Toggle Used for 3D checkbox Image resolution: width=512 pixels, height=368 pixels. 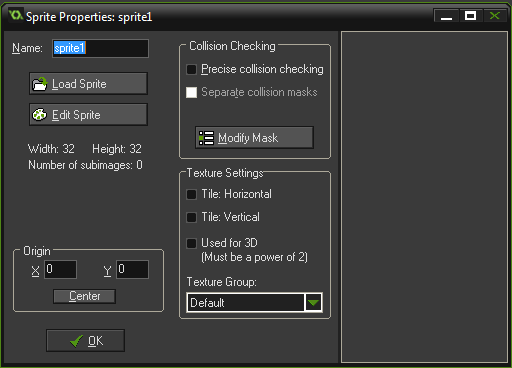(x=191, y=243)
